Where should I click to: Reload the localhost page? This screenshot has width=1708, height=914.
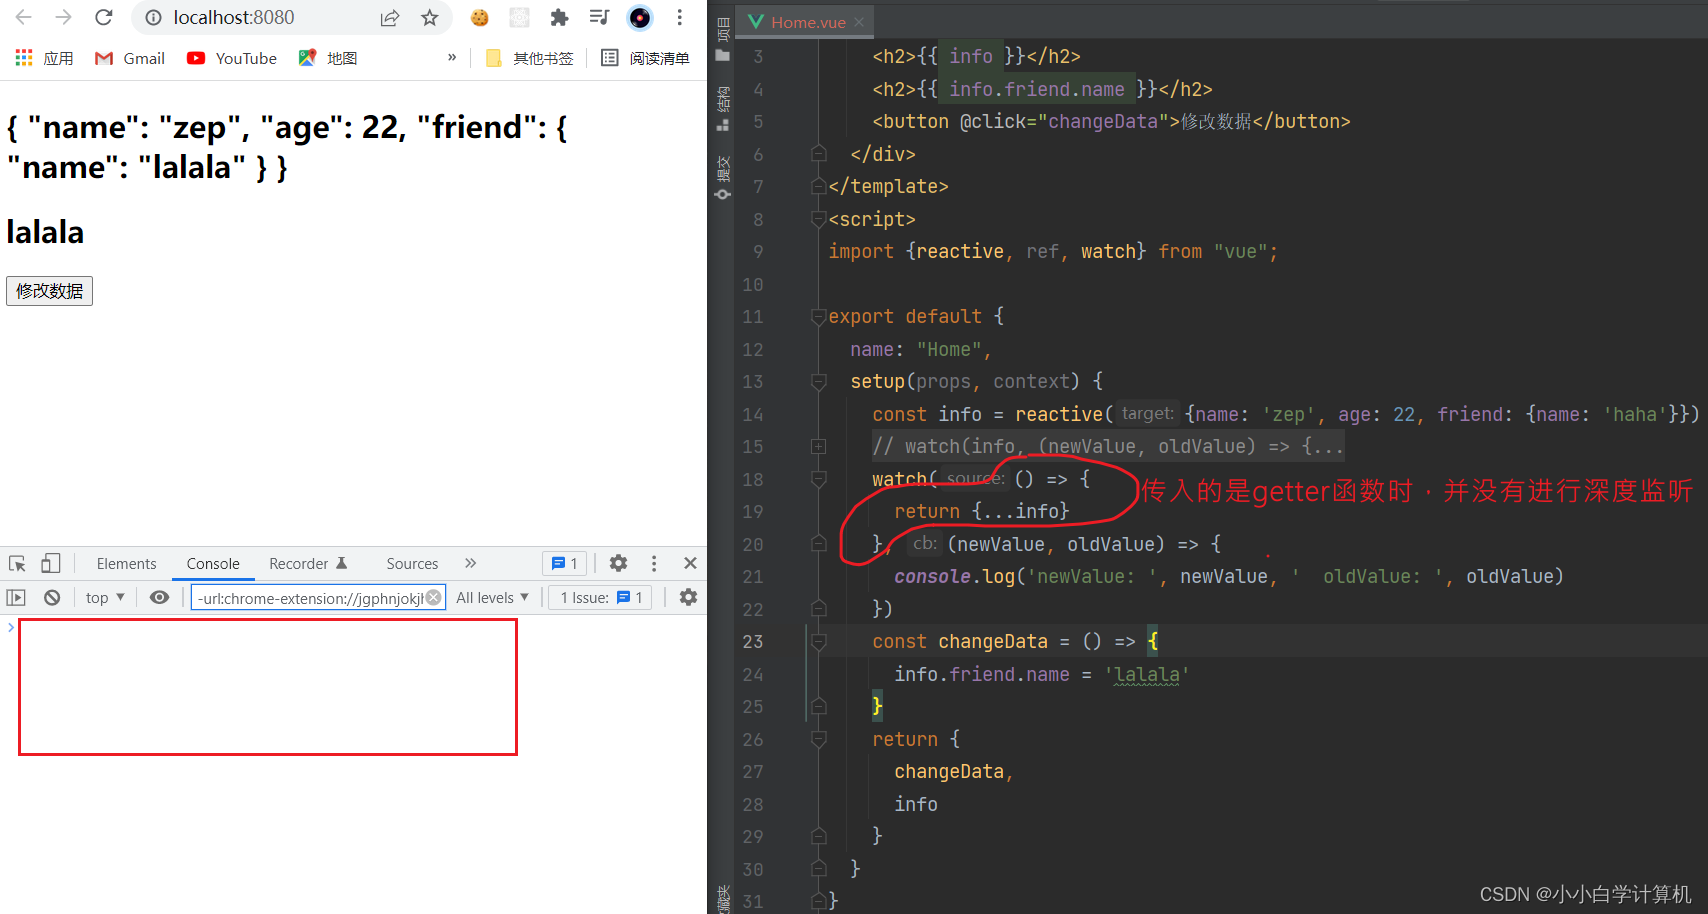click(103, 17)
